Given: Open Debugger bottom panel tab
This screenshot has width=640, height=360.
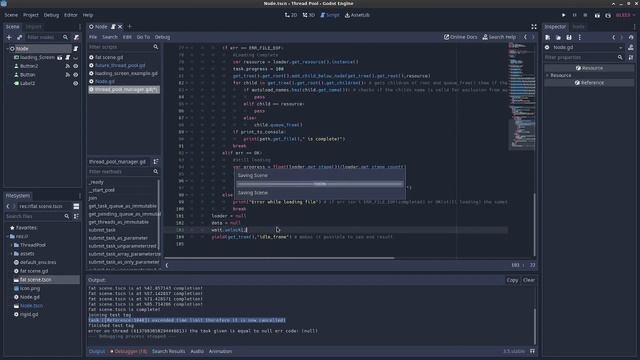Looking at the screenshot, I should pos(129,351).
